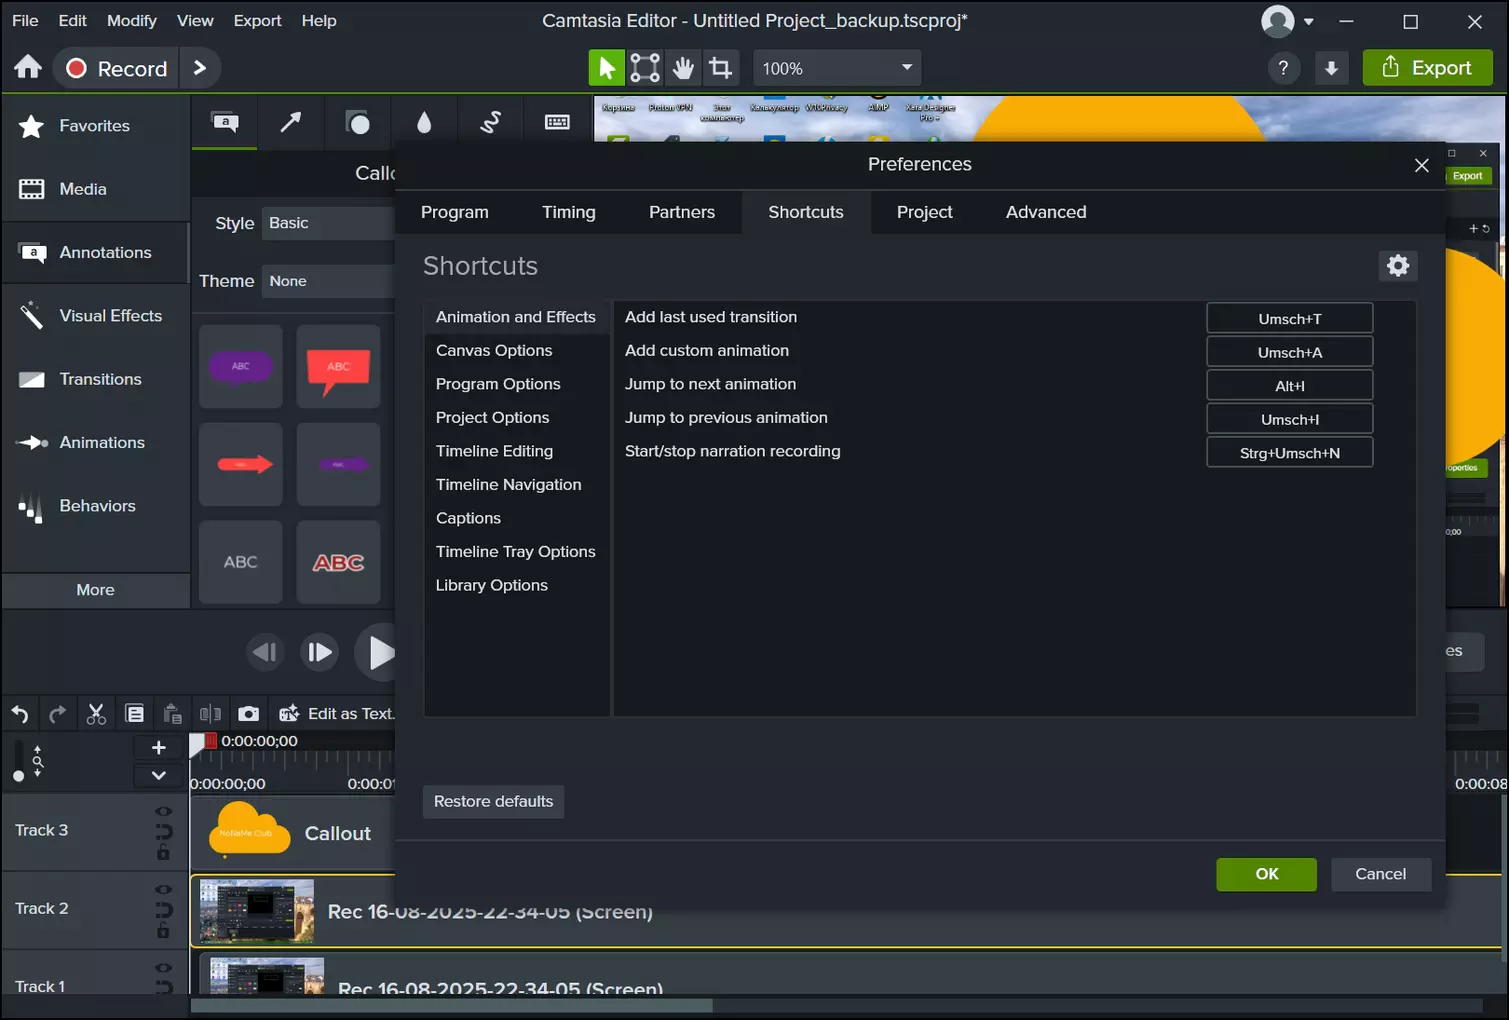
Task: Toggle Track 3 visibility eye
Action: click(x=163, y=812)
